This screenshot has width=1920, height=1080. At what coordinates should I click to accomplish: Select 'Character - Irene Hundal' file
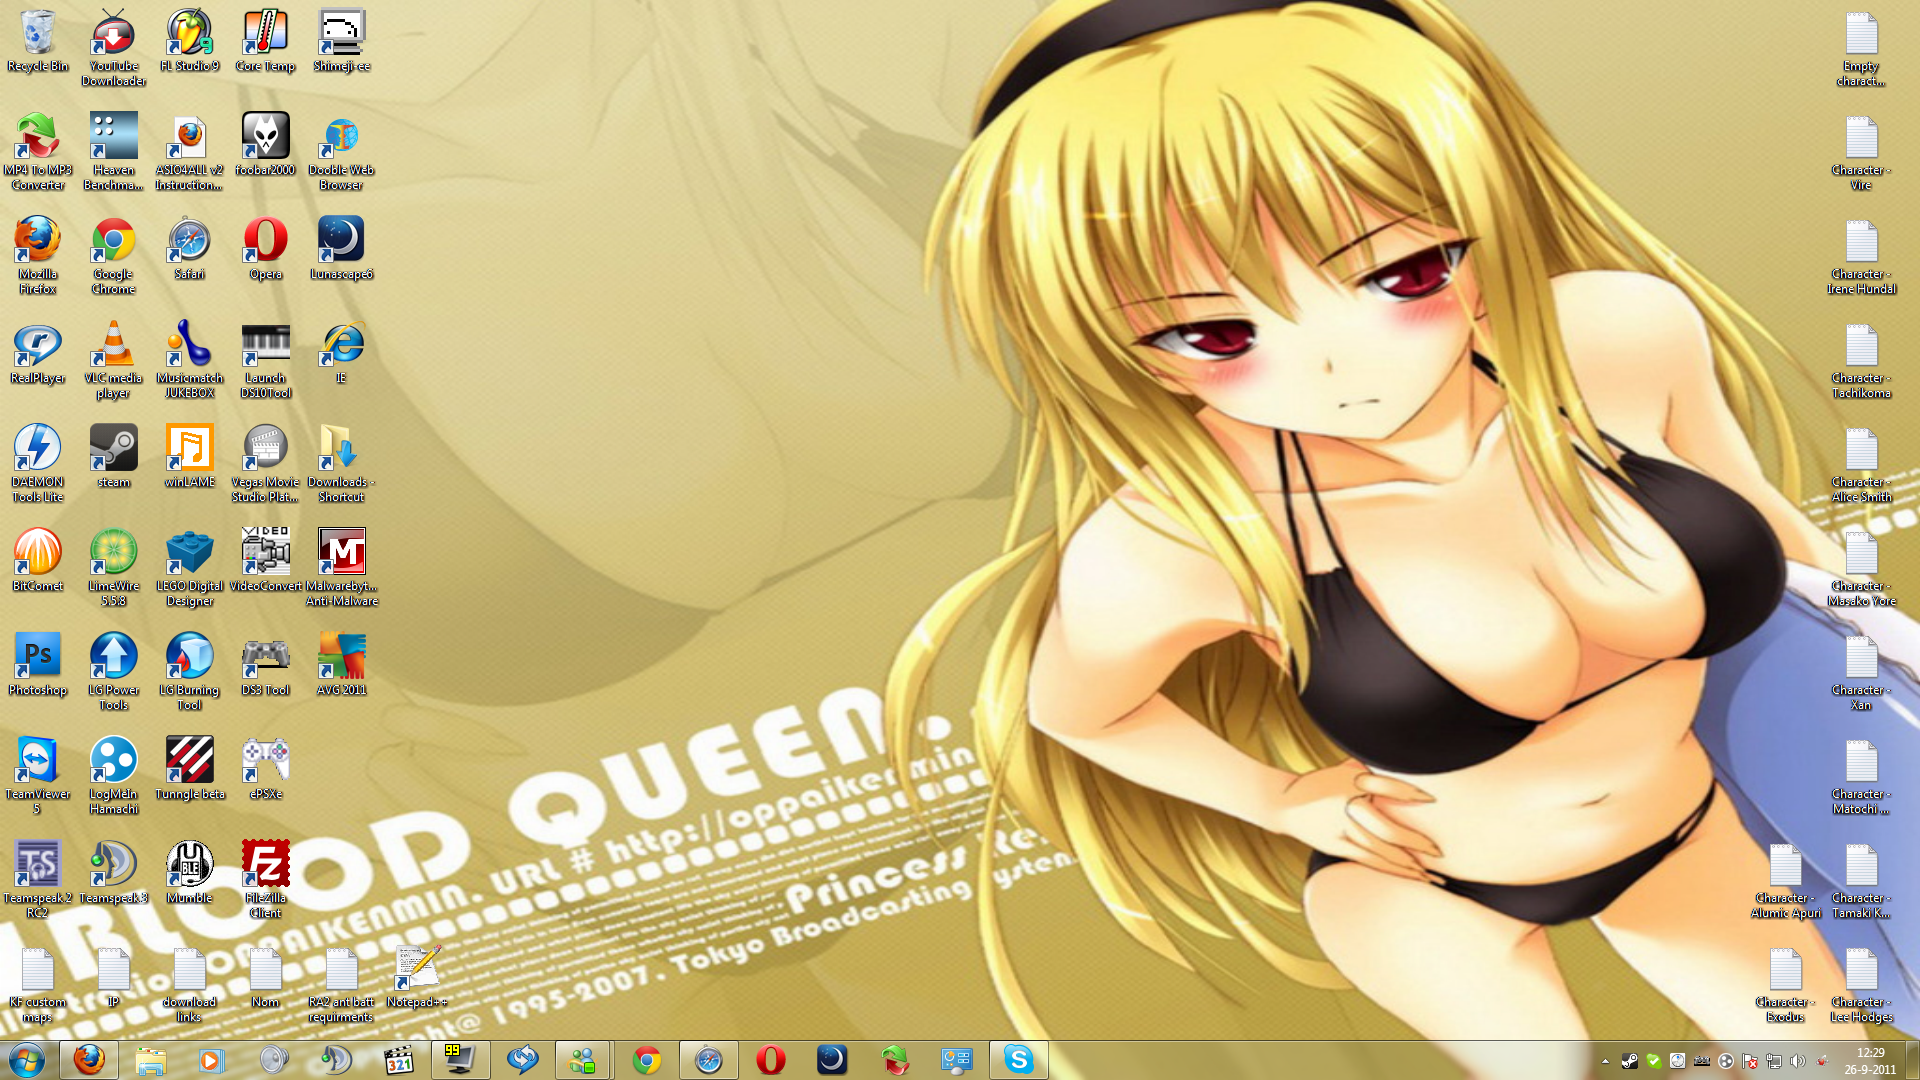(1862, 256)
